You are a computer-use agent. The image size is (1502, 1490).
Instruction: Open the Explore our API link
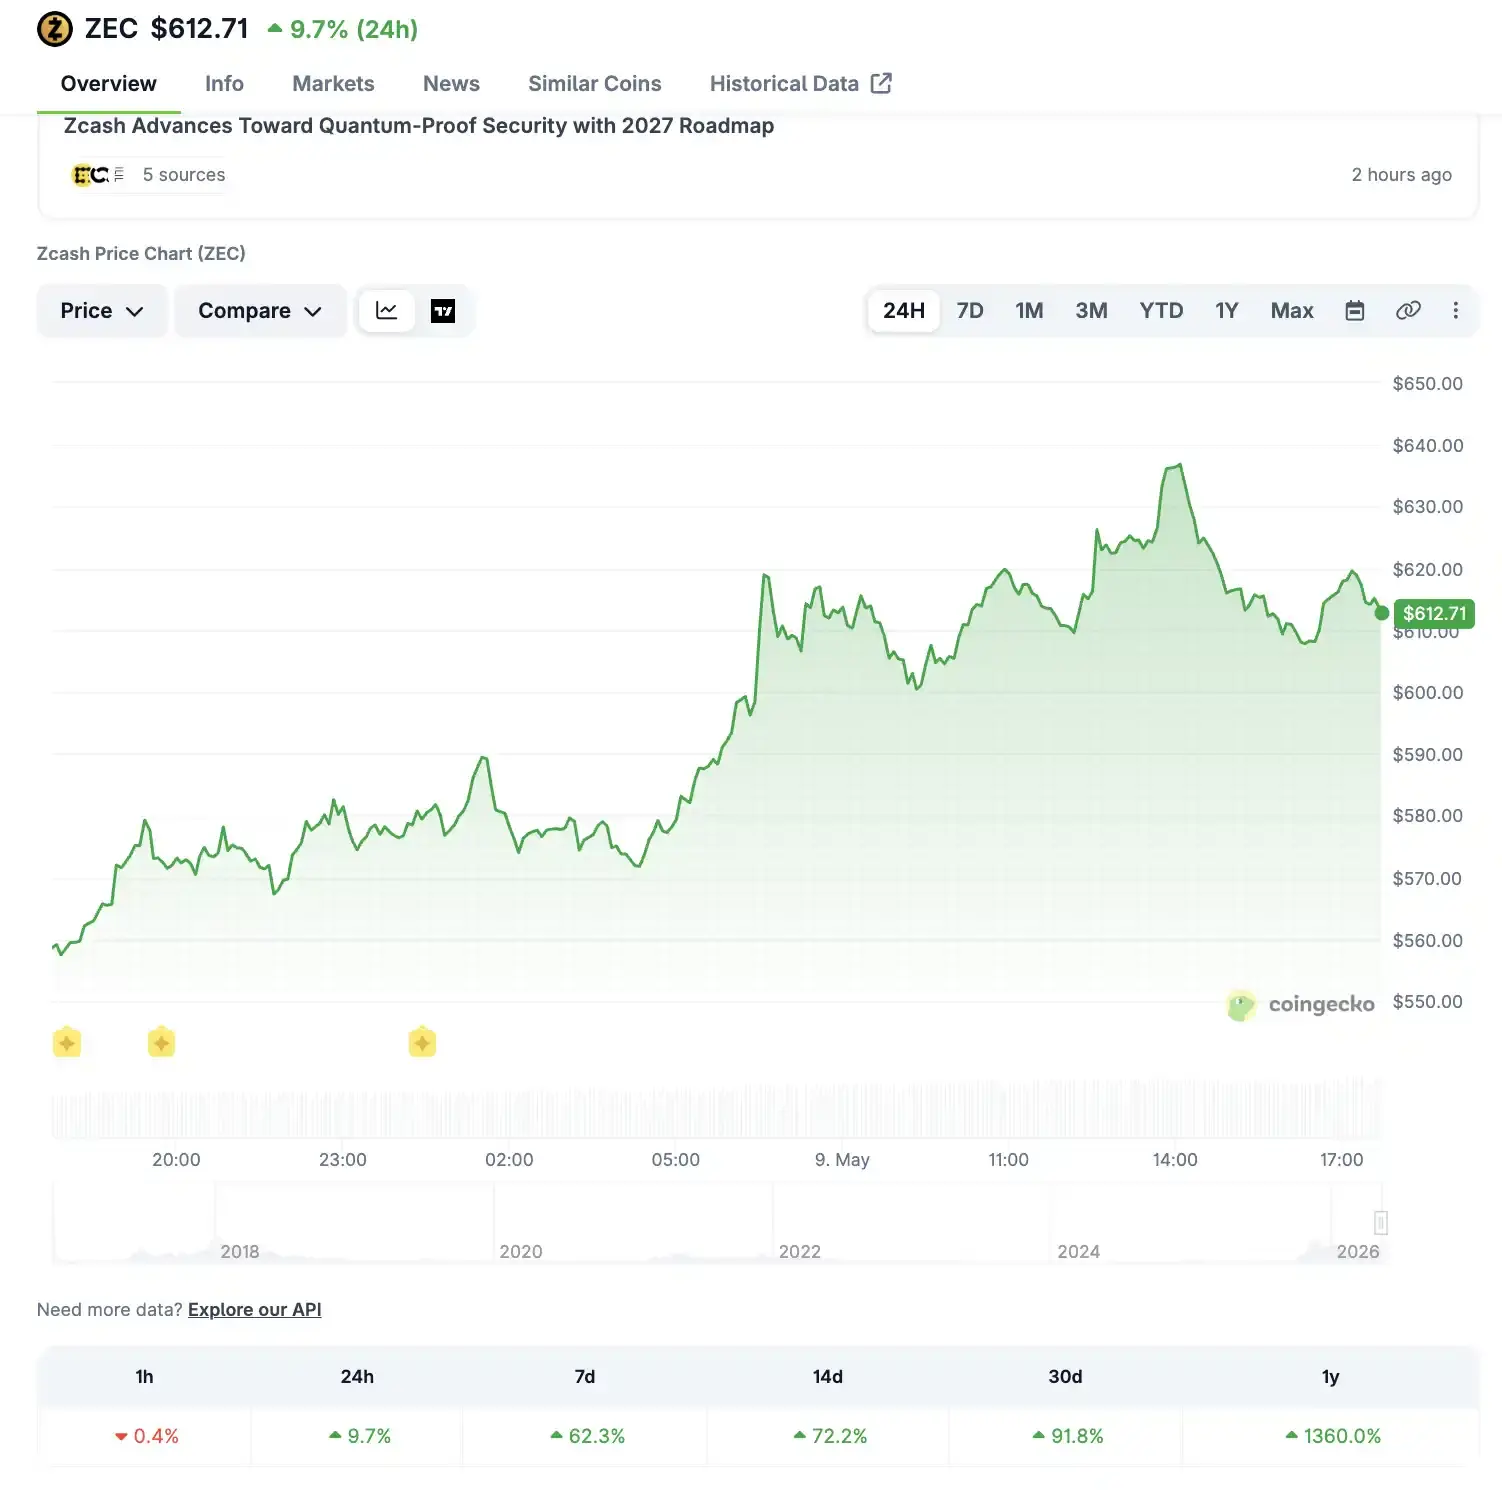click(x=255, y=1310)
